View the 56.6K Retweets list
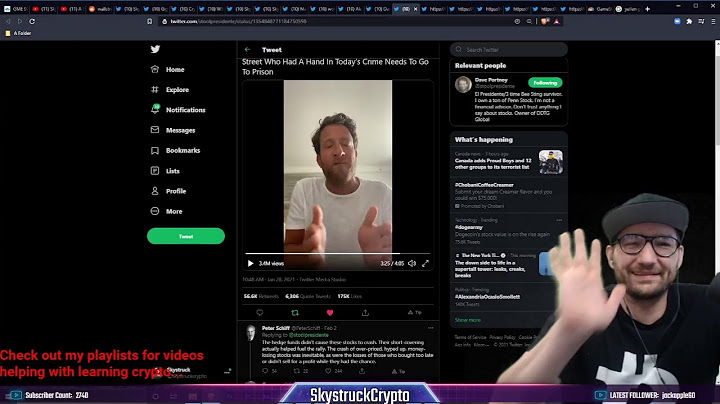Viewport: 720px width, 404px height. [x=261, y=296]
